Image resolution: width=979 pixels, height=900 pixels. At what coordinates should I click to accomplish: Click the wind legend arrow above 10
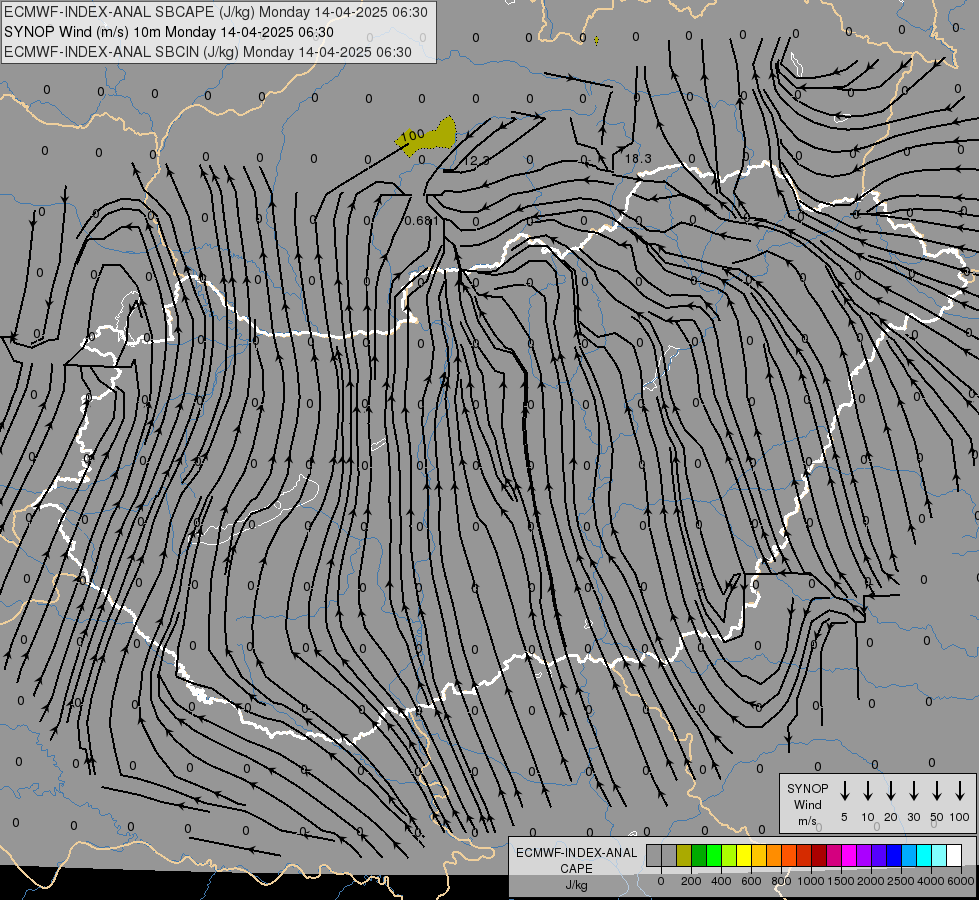click(x=868, y=791)
